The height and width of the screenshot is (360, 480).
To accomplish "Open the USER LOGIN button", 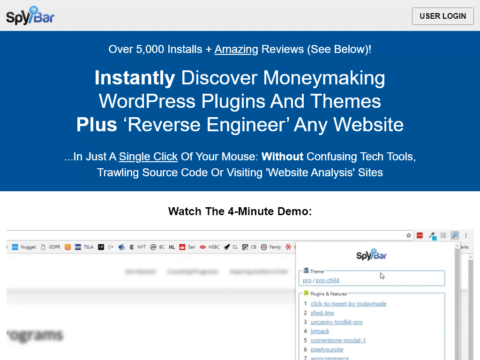I will (443, 16).
